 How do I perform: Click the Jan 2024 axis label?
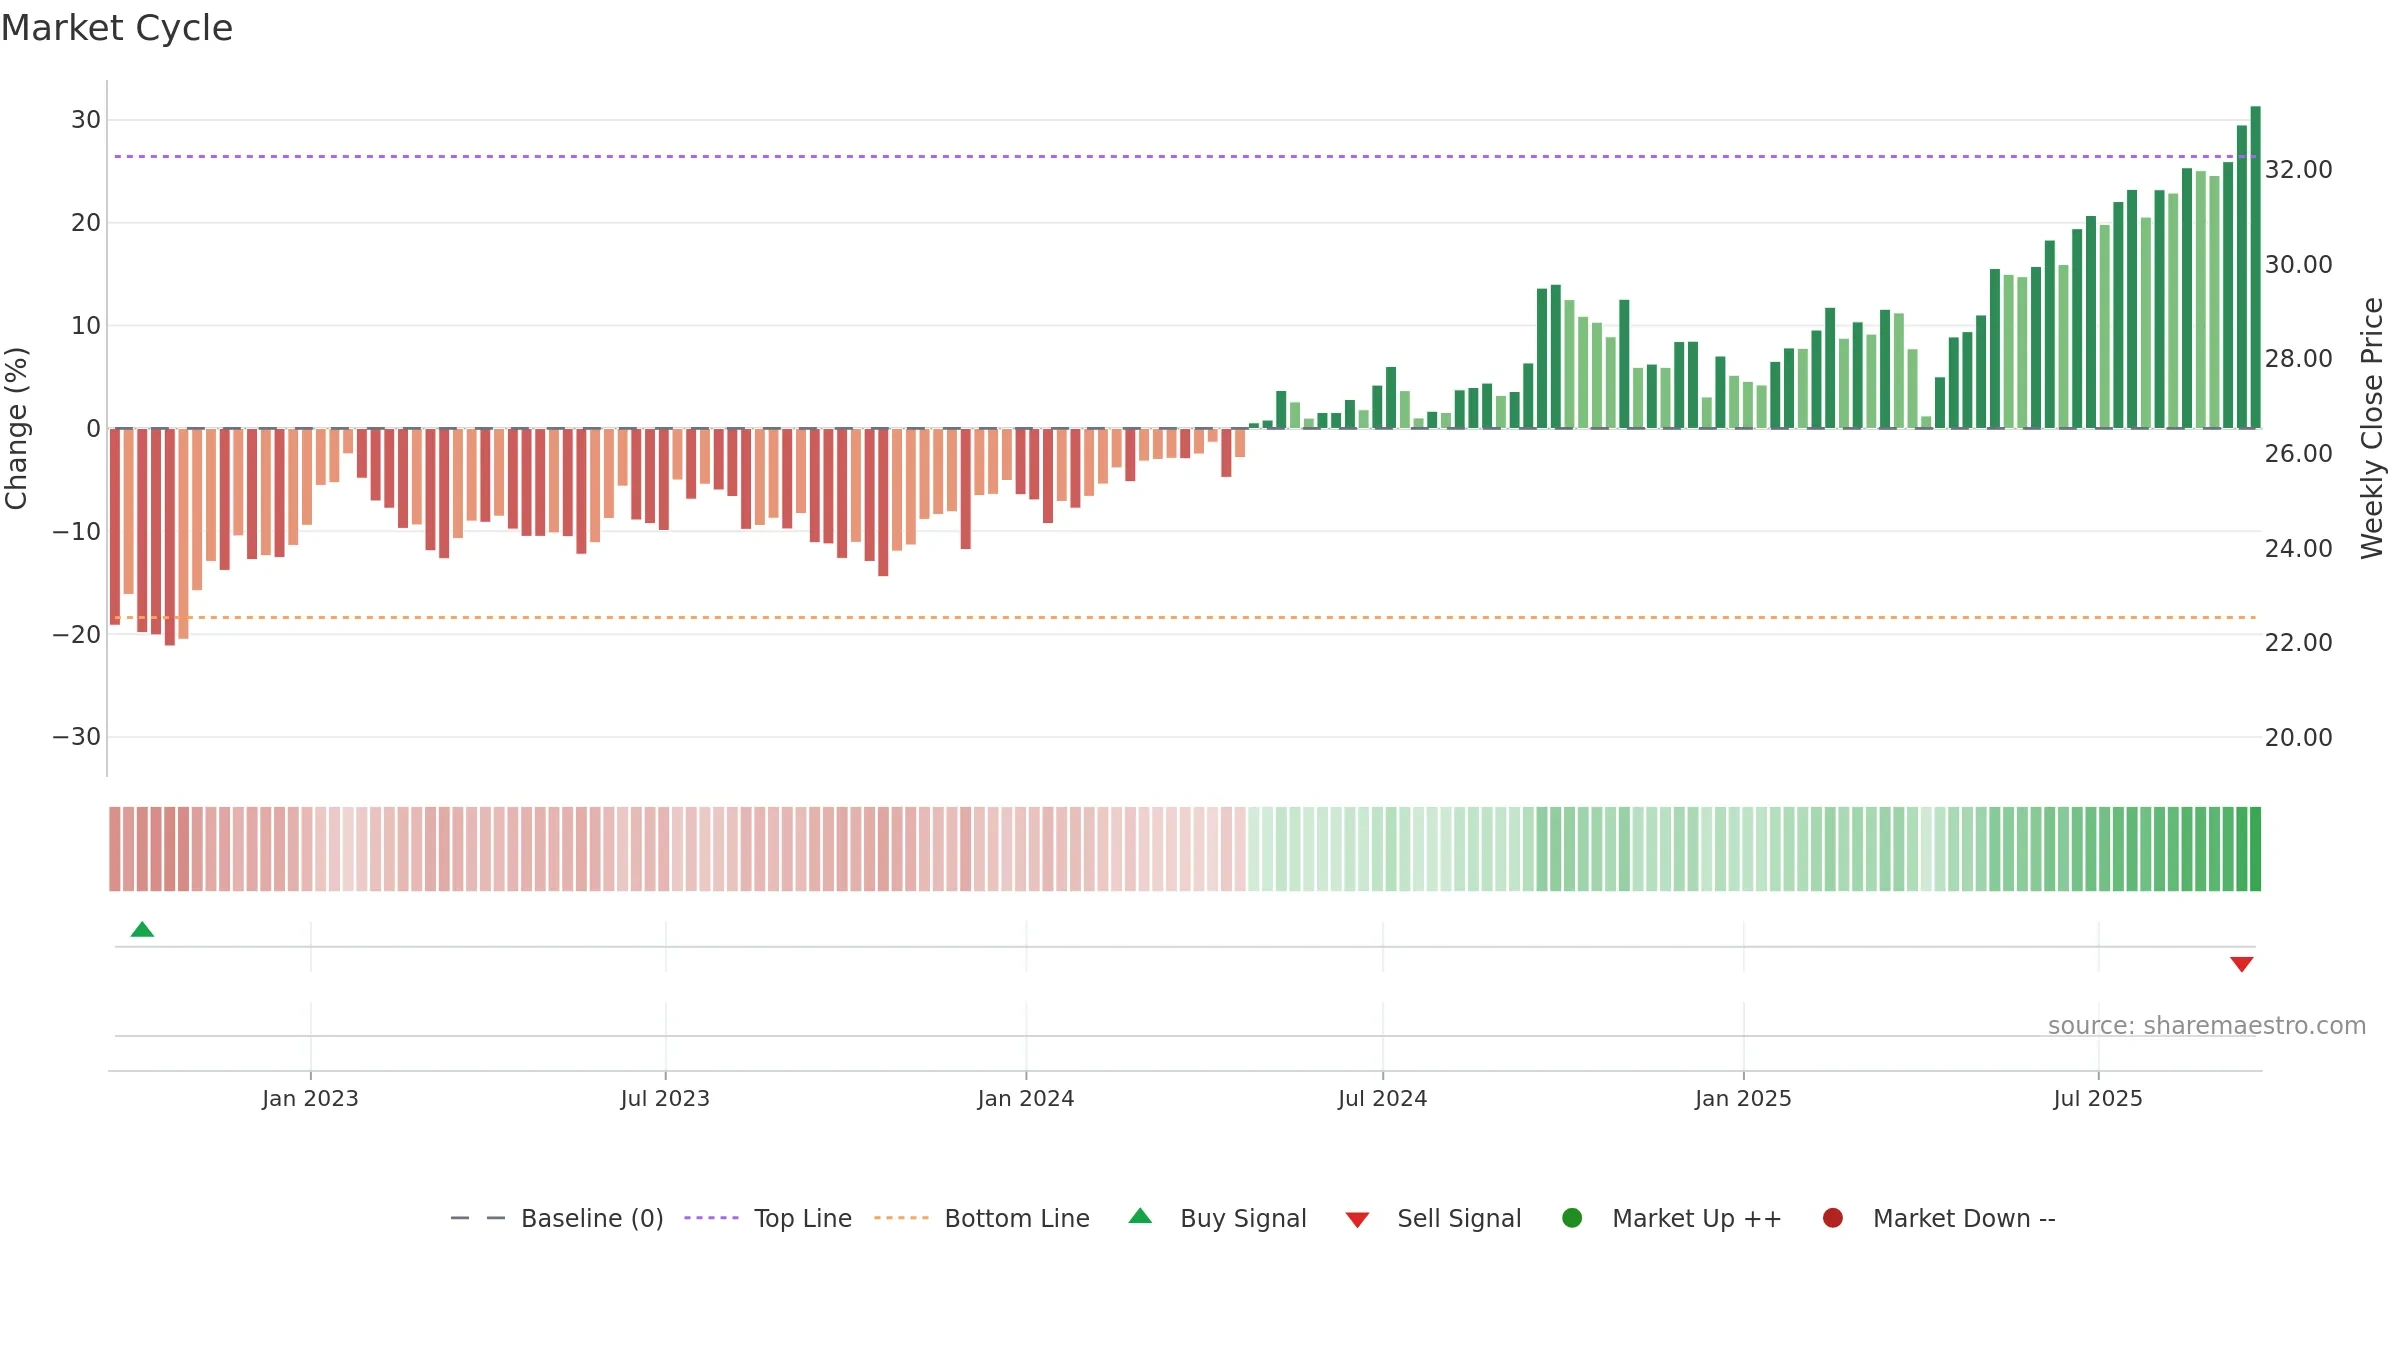[x=1026, y=1098]
